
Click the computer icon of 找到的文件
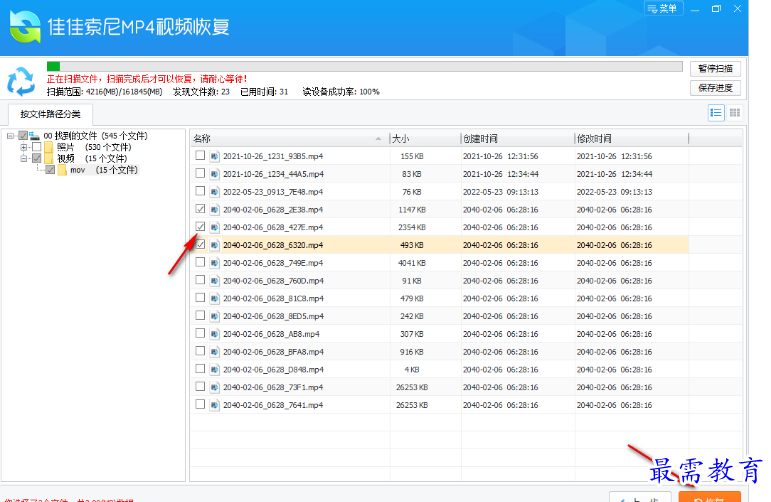(x=34, y=136)
